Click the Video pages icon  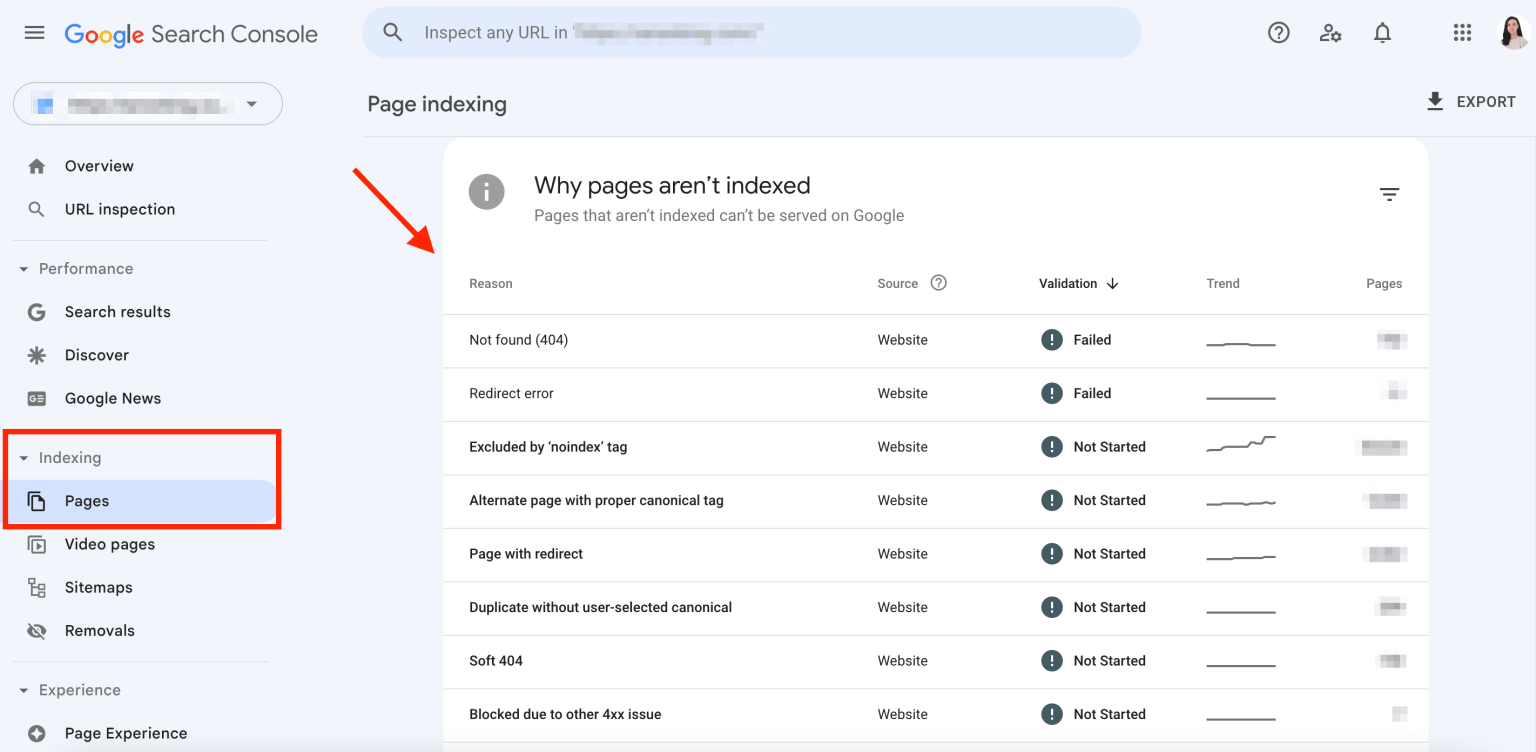point(37,544)
